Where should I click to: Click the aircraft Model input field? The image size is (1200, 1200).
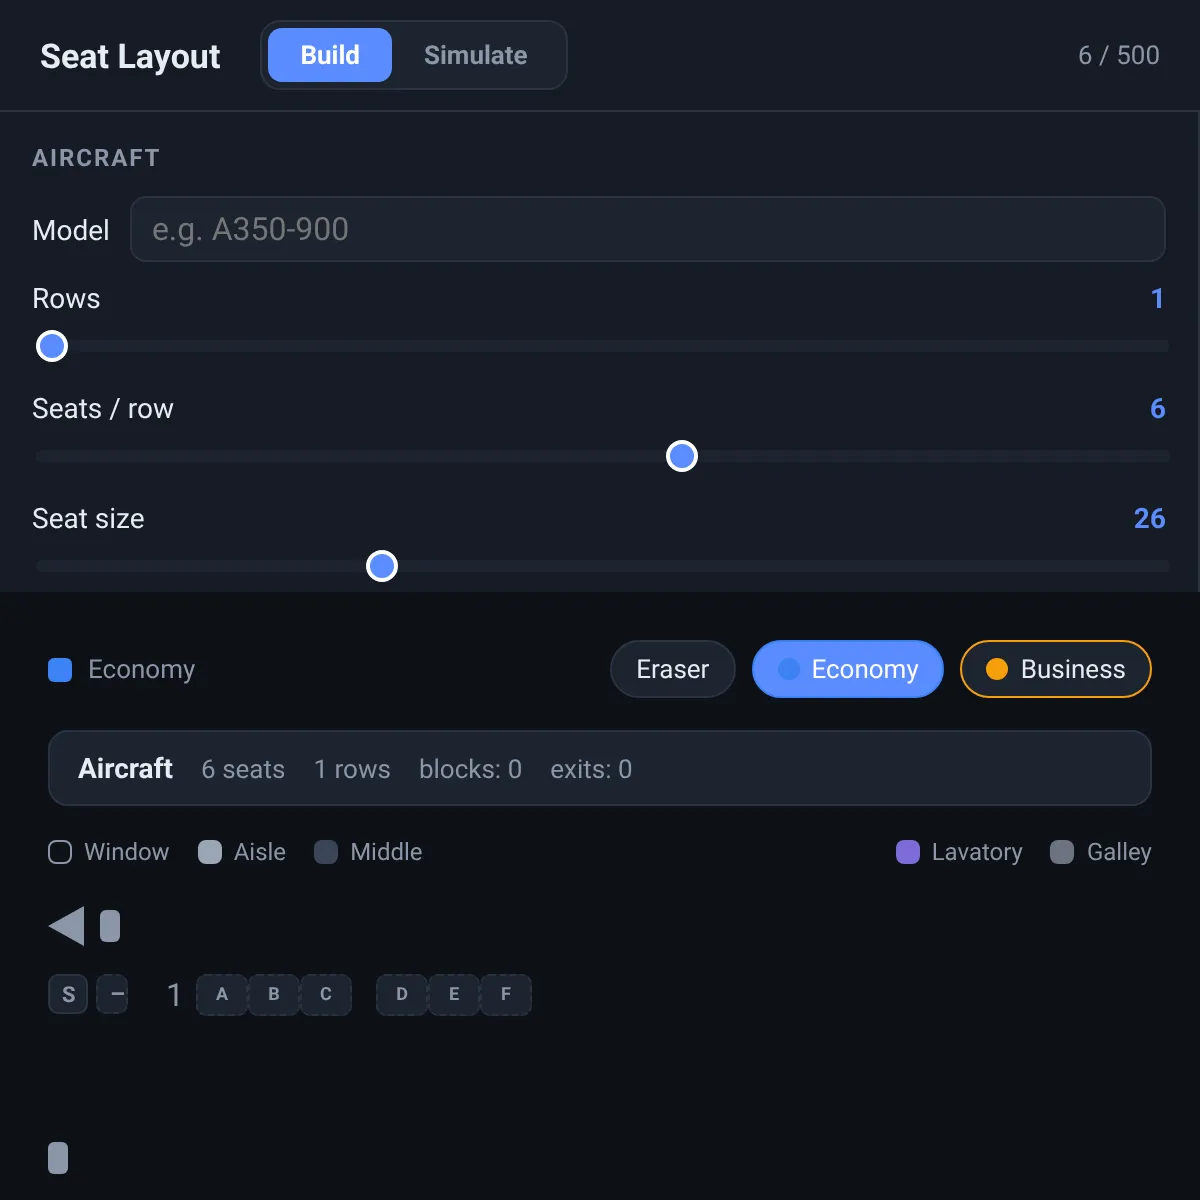tap(648, 229)
